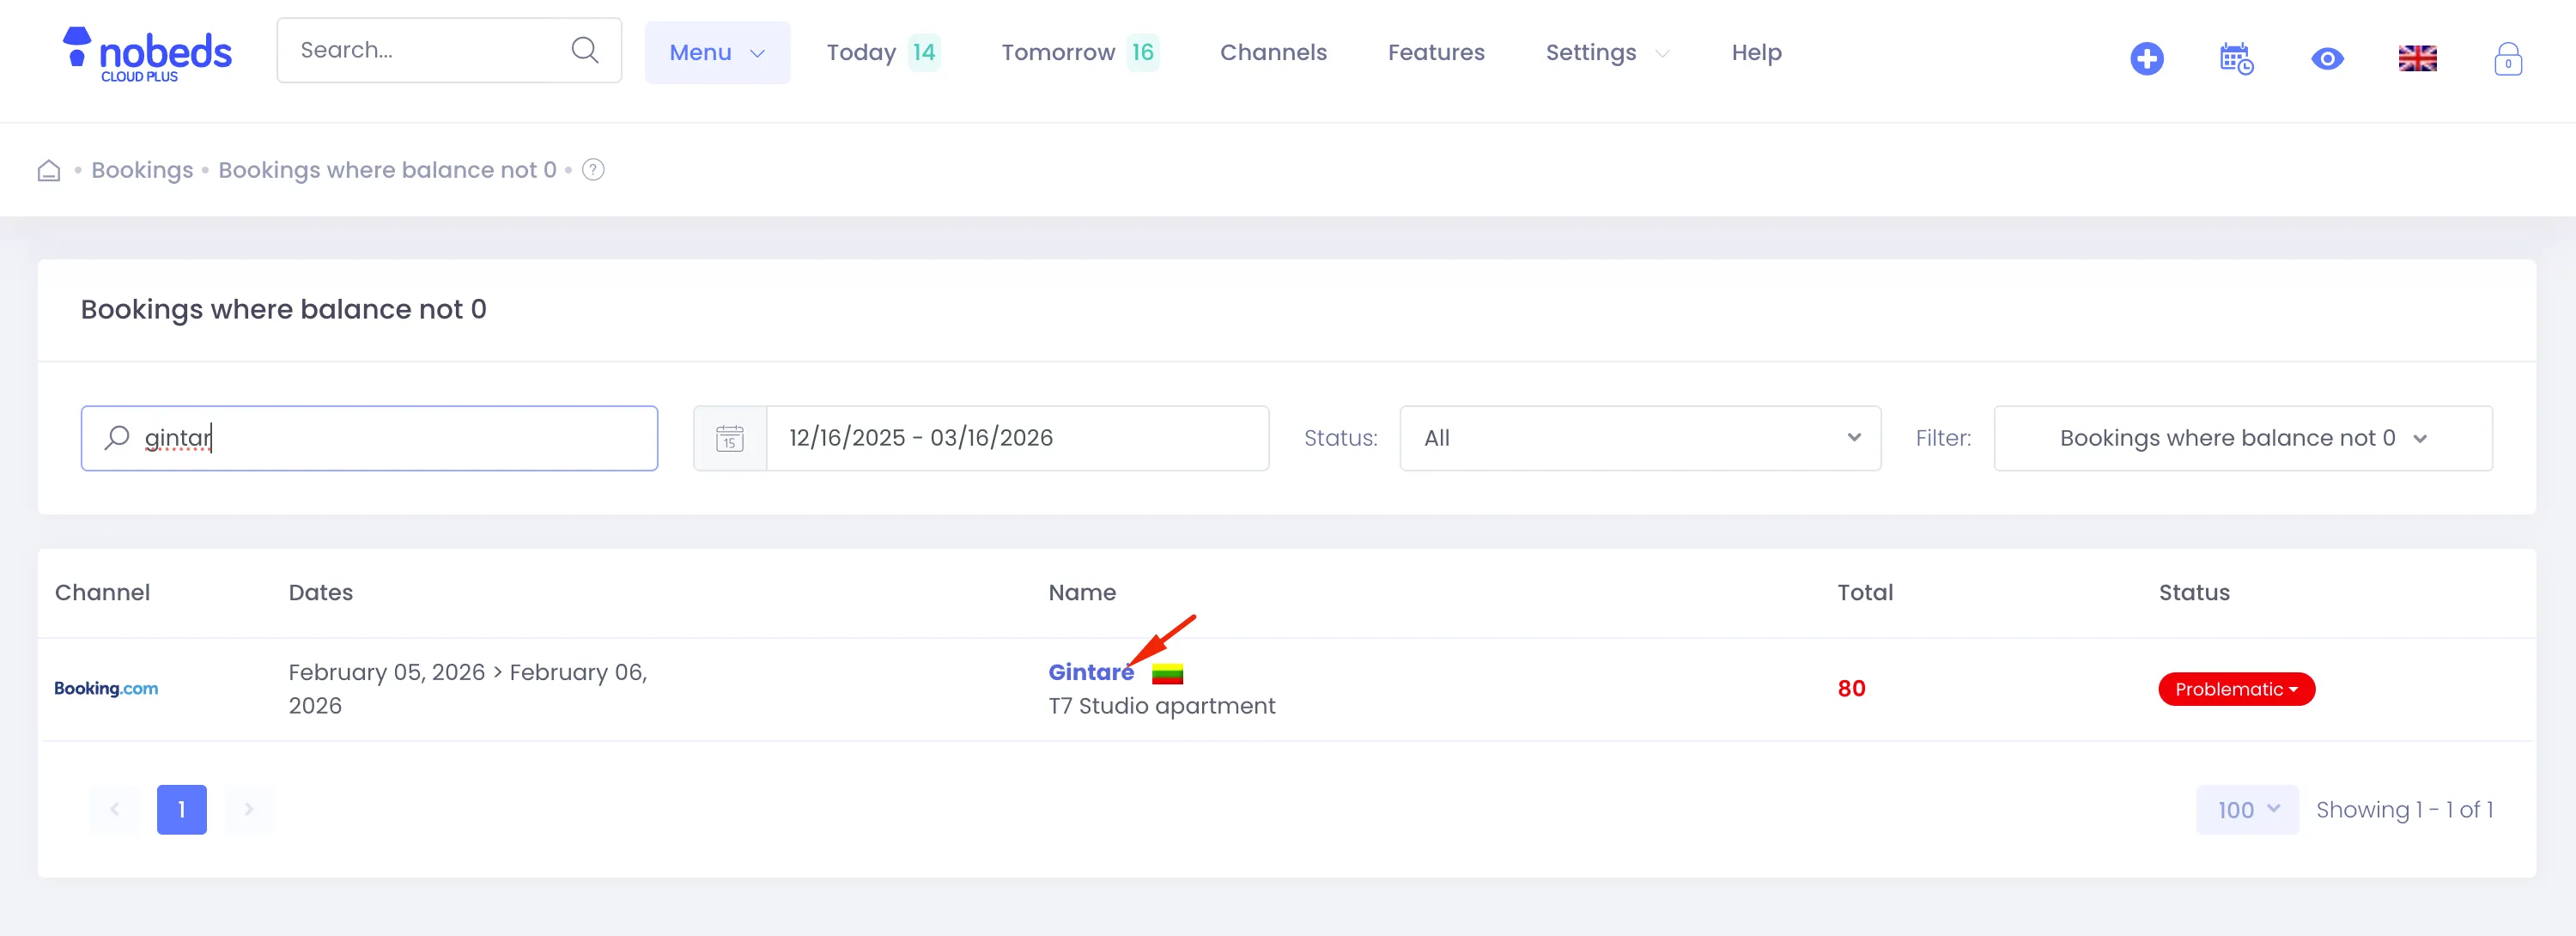Click the lock icon in top bar
Viewport: 2576px width, 936px height.
point(2507,59)
